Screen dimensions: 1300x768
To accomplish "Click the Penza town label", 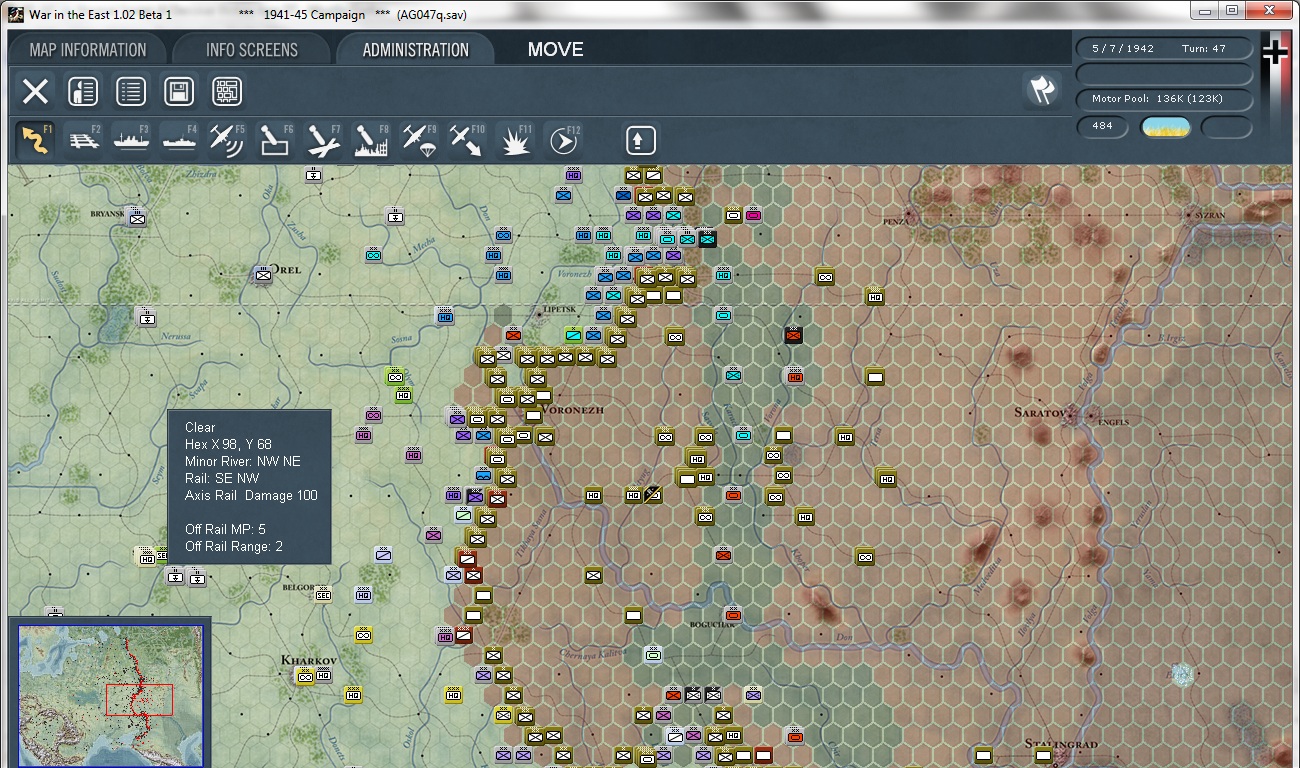I will [896, 221].
